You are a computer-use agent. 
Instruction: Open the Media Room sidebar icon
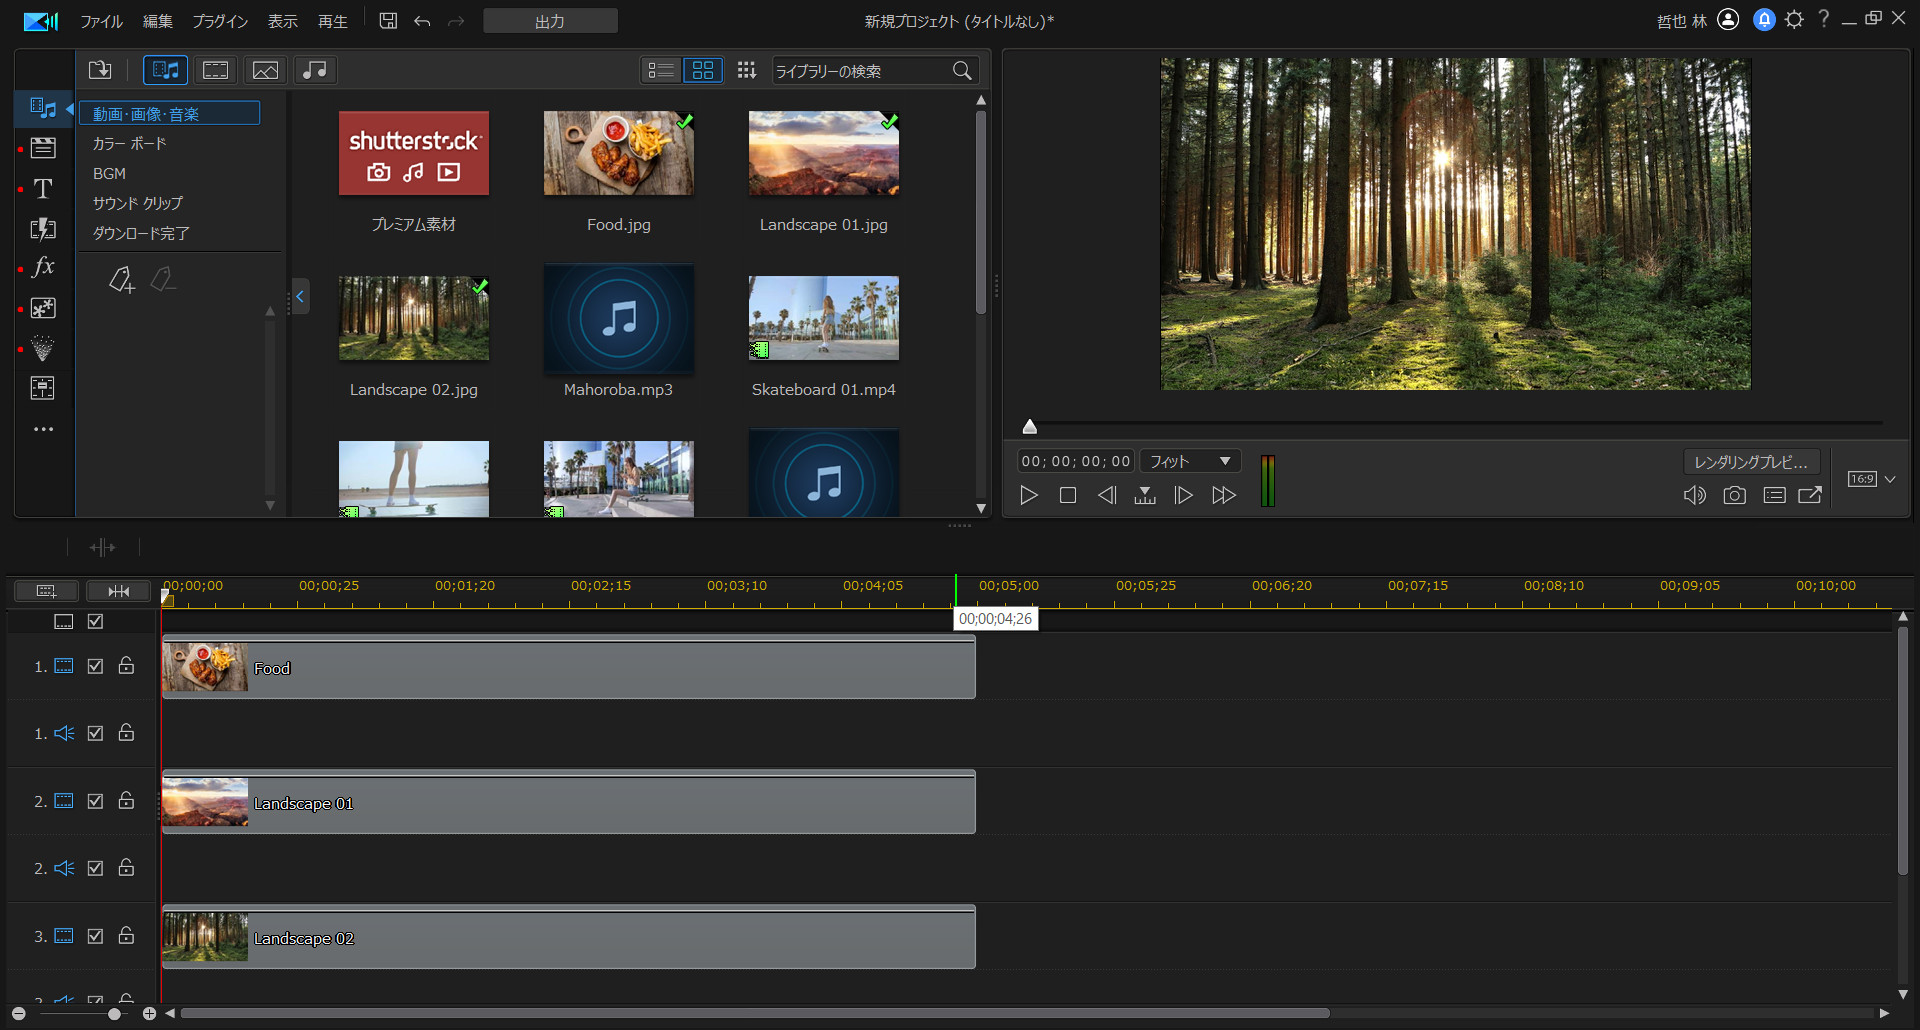pyautogui.click(x=43, y=108)
